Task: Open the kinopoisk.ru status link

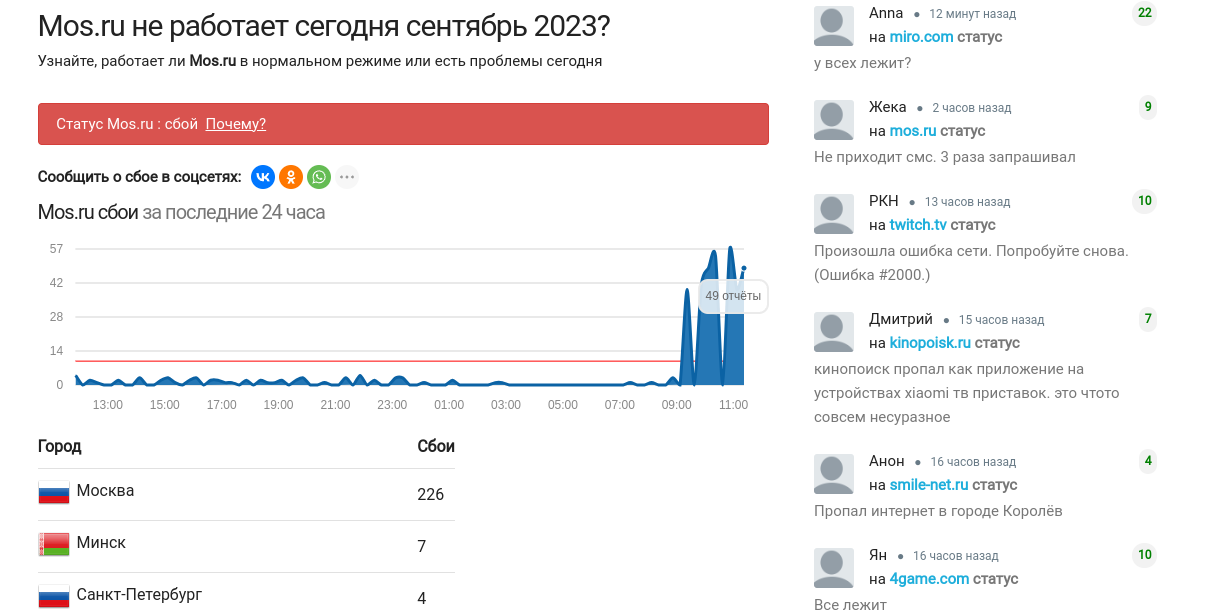Action: pyautogui.click(x=930, y=343)
